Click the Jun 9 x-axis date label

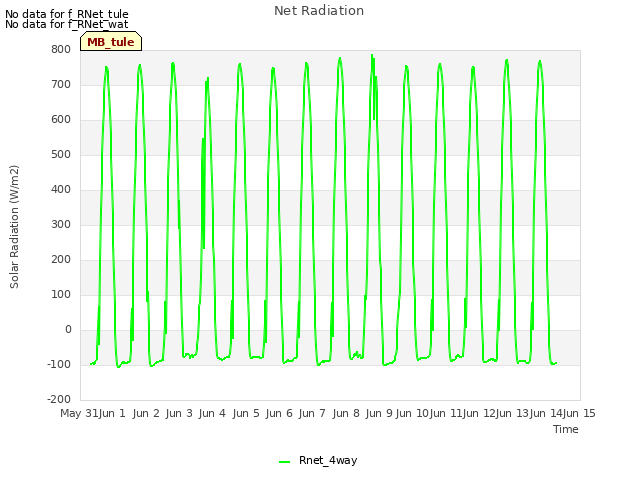(379, 413)
